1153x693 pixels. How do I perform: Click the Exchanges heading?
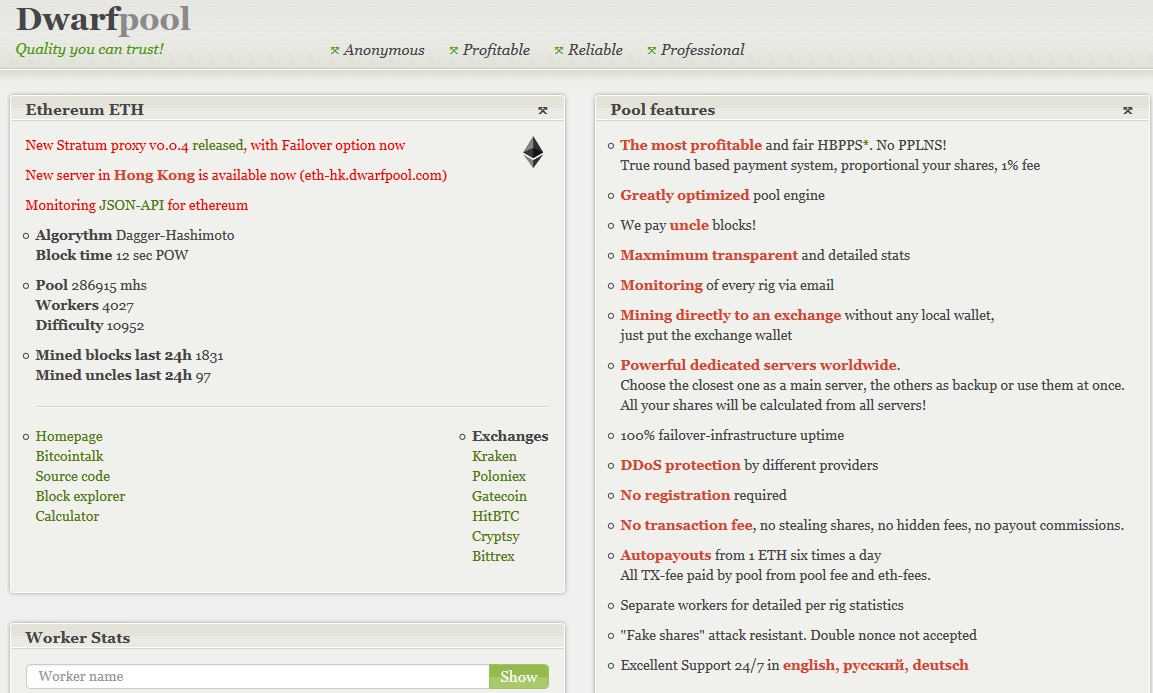coord(510,436)
